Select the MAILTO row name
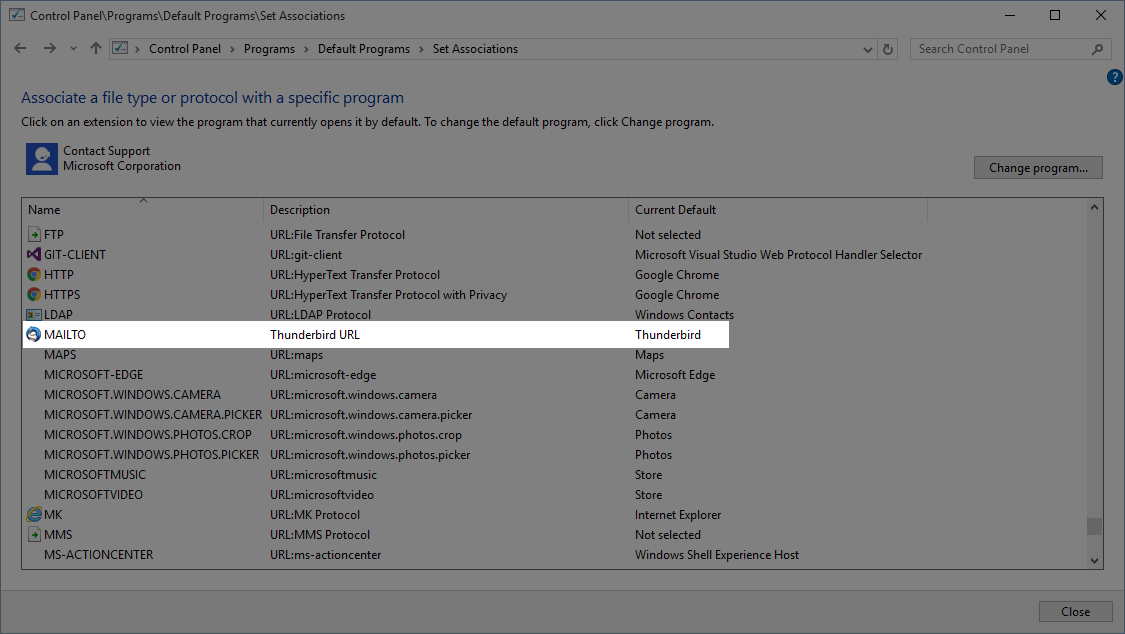Image resolution: width=1125 pixels, height=634 pixels. coord(65,335)
